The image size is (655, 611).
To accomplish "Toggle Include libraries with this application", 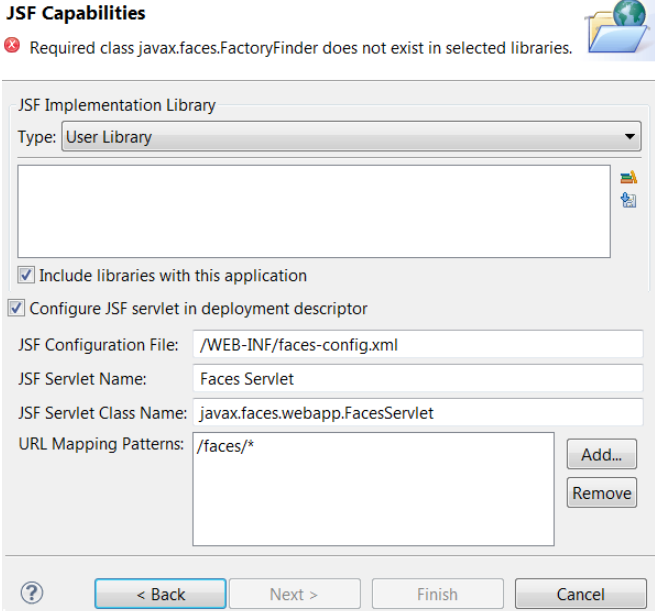I will [26, 275].
